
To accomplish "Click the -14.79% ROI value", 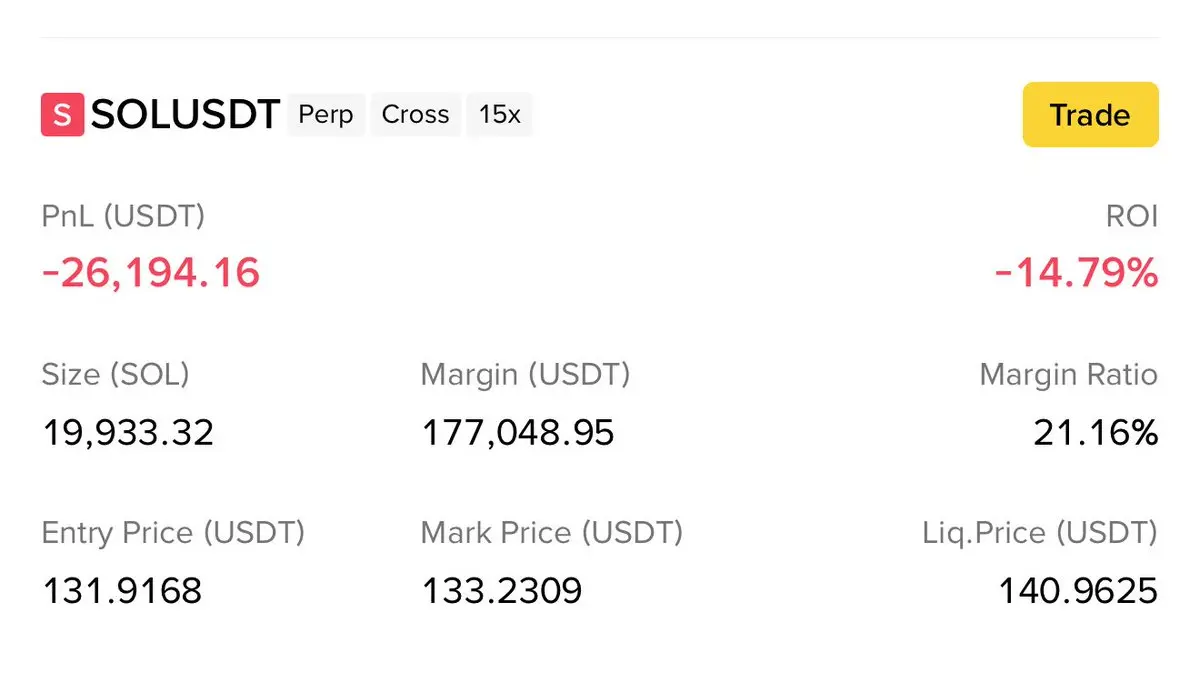I will point(1076,273).
